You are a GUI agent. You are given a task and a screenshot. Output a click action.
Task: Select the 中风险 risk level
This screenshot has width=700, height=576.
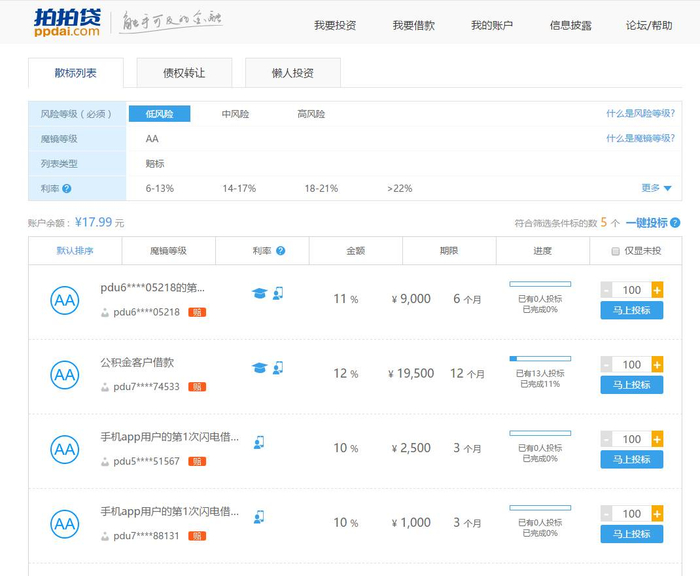click(x=235, y=114)
